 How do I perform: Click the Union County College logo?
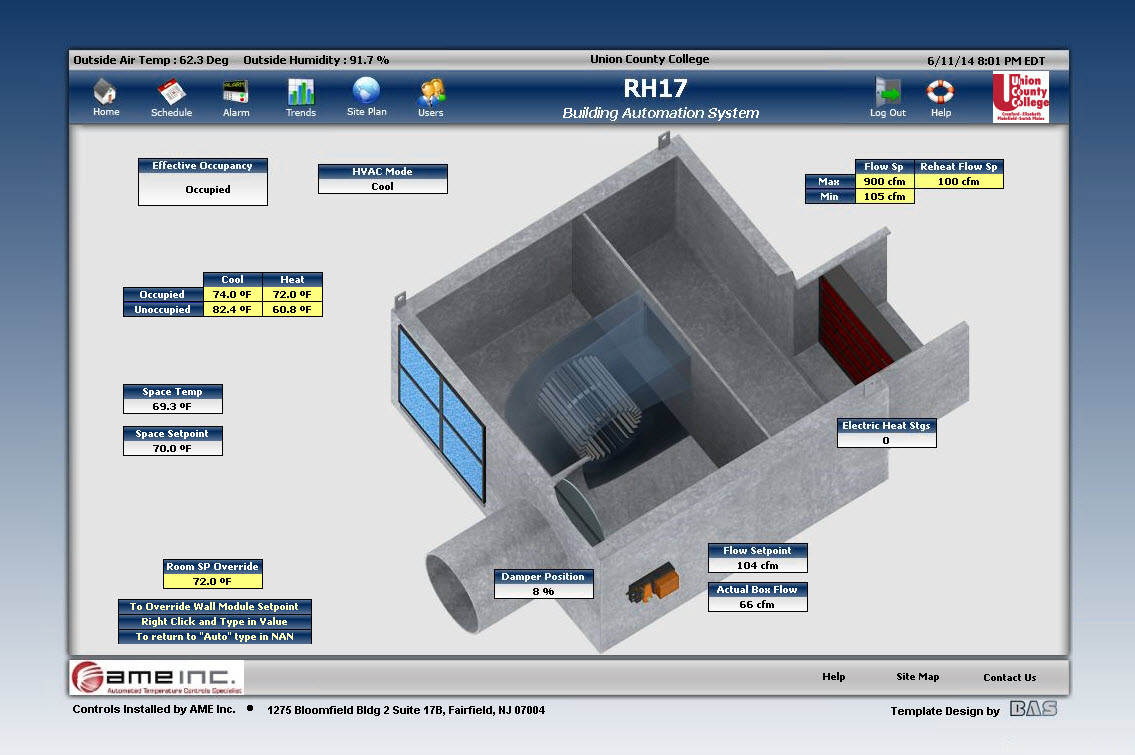tap(1020, 97)
